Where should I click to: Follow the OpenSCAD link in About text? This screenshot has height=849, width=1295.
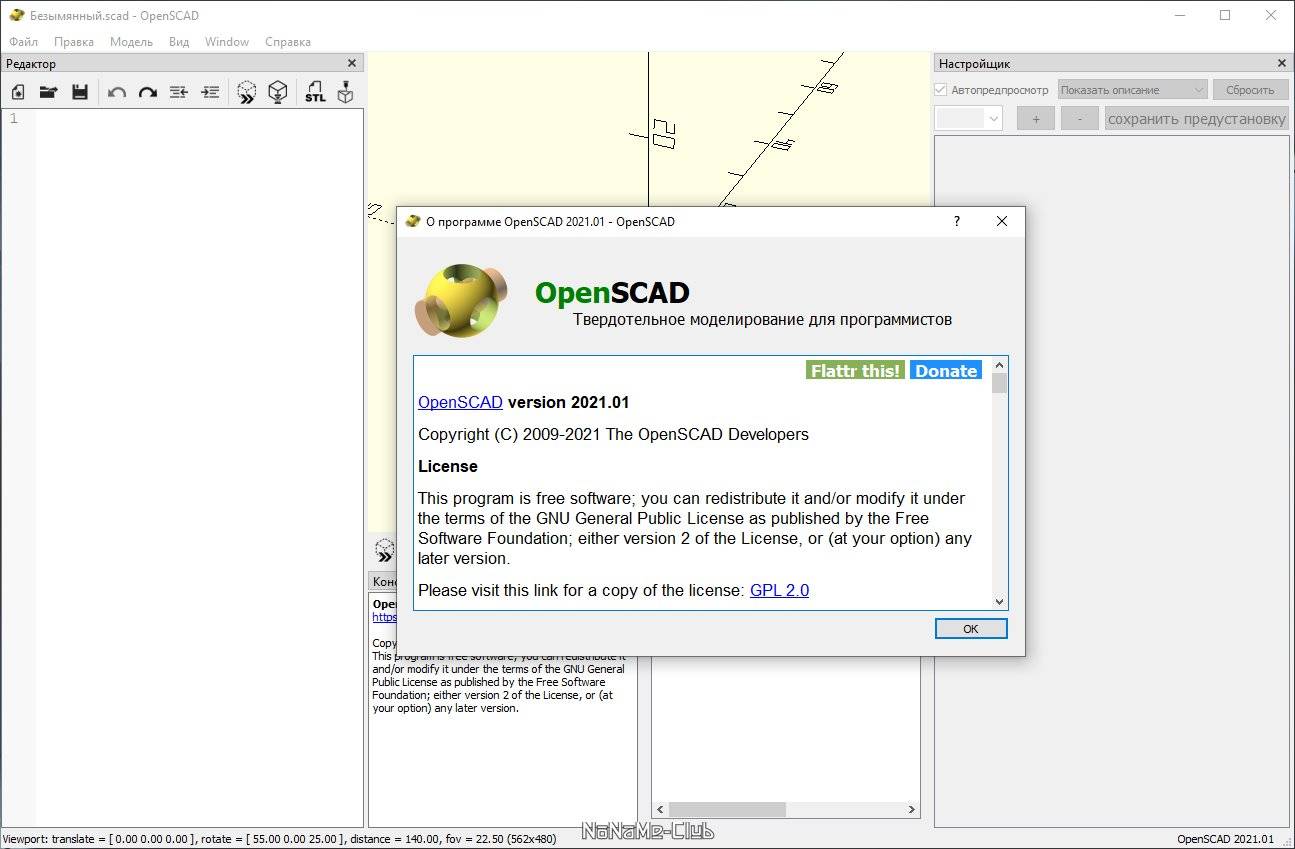460,402
